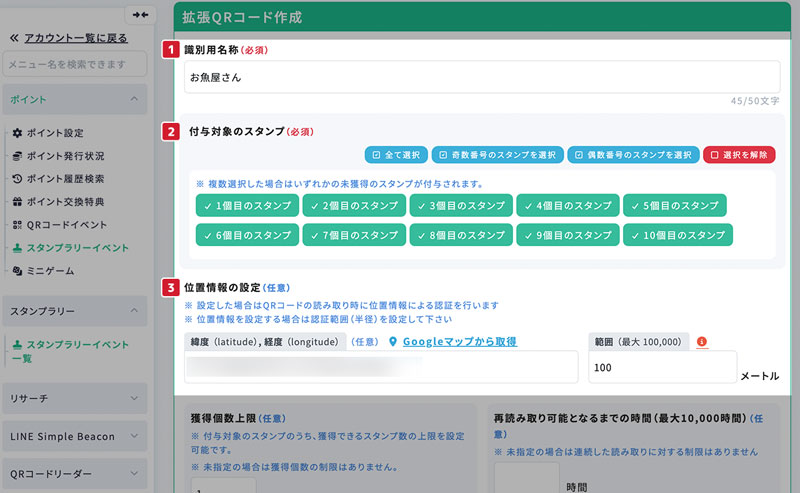
Task: Click the stamp icon beside スタンプラリーイベント
Action: point(17,248)
